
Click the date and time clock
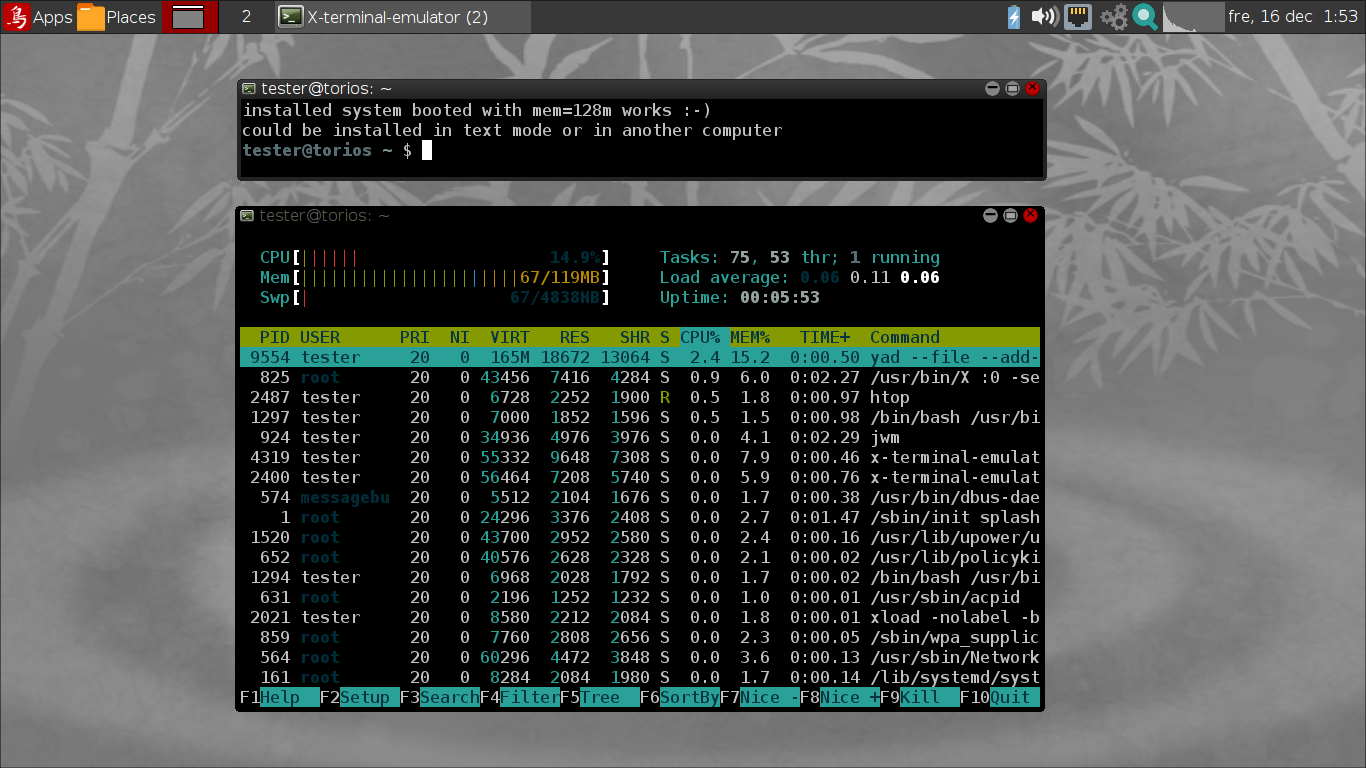pyautogui.click(x=1292, y=17)
